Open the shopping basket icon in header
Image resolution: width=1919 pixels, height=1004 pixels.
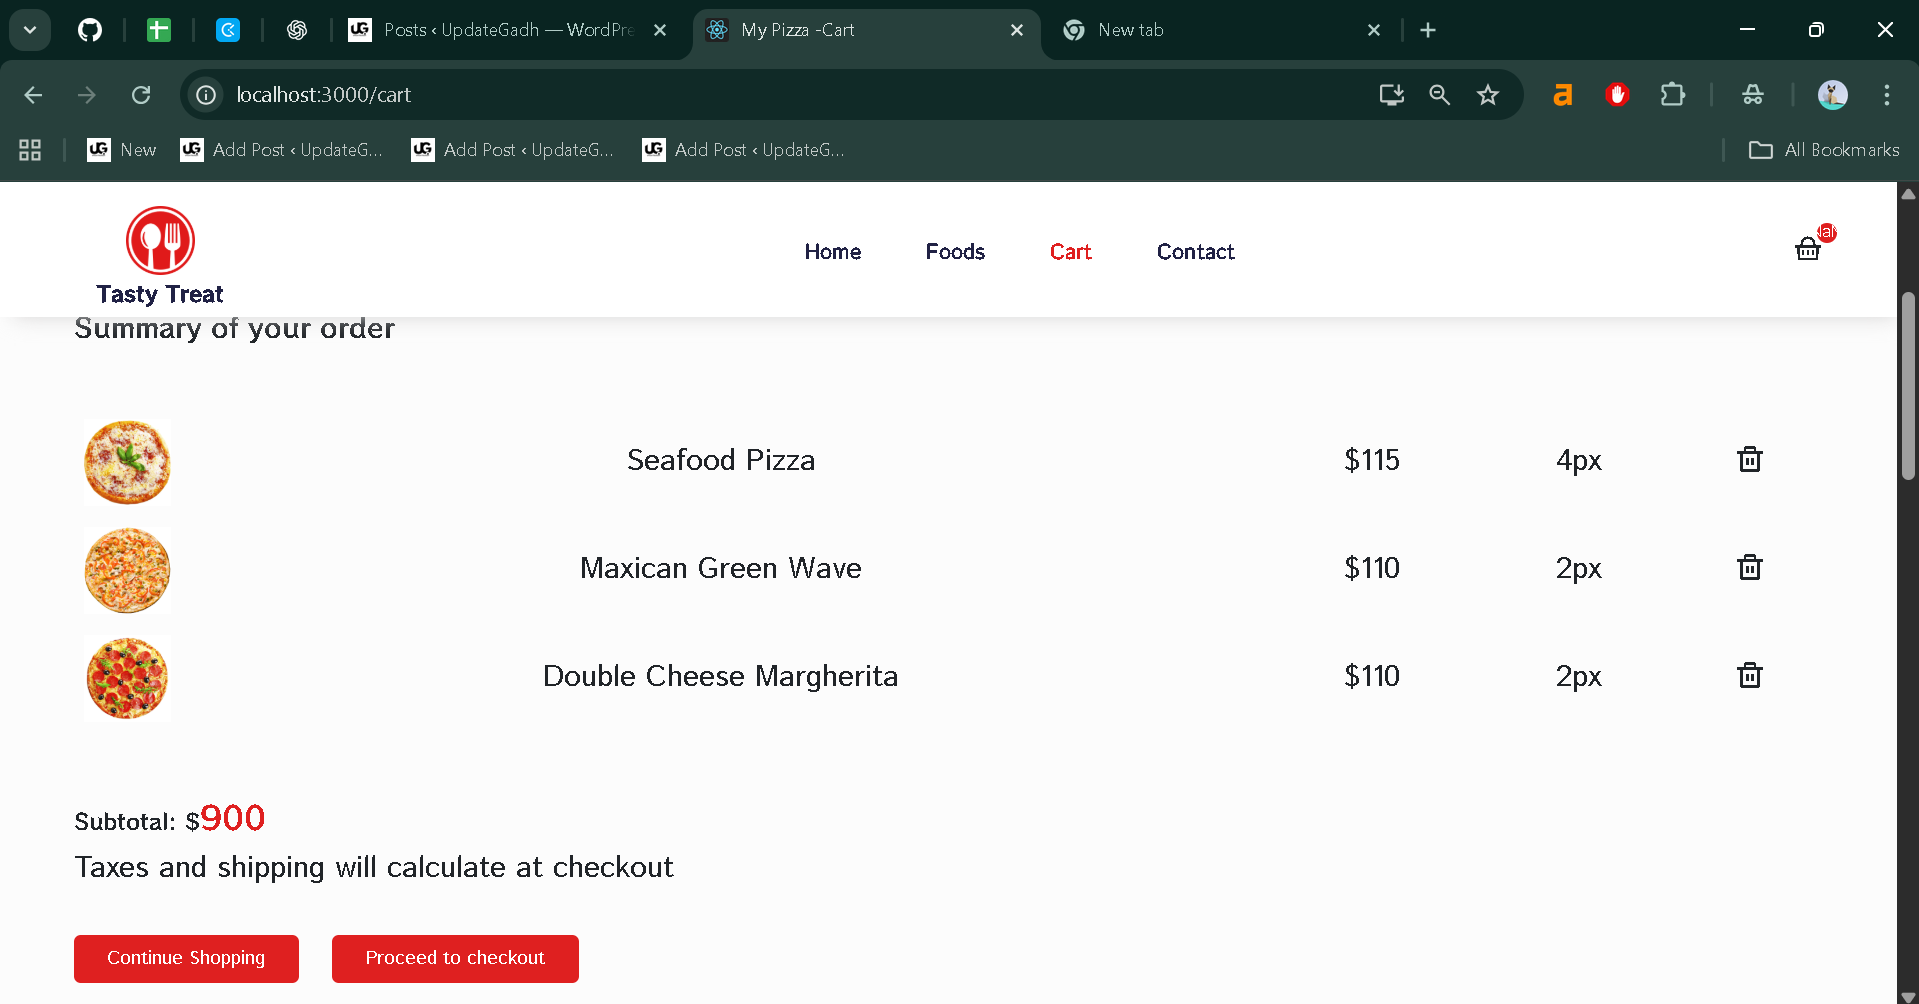tap(1808, 249)
